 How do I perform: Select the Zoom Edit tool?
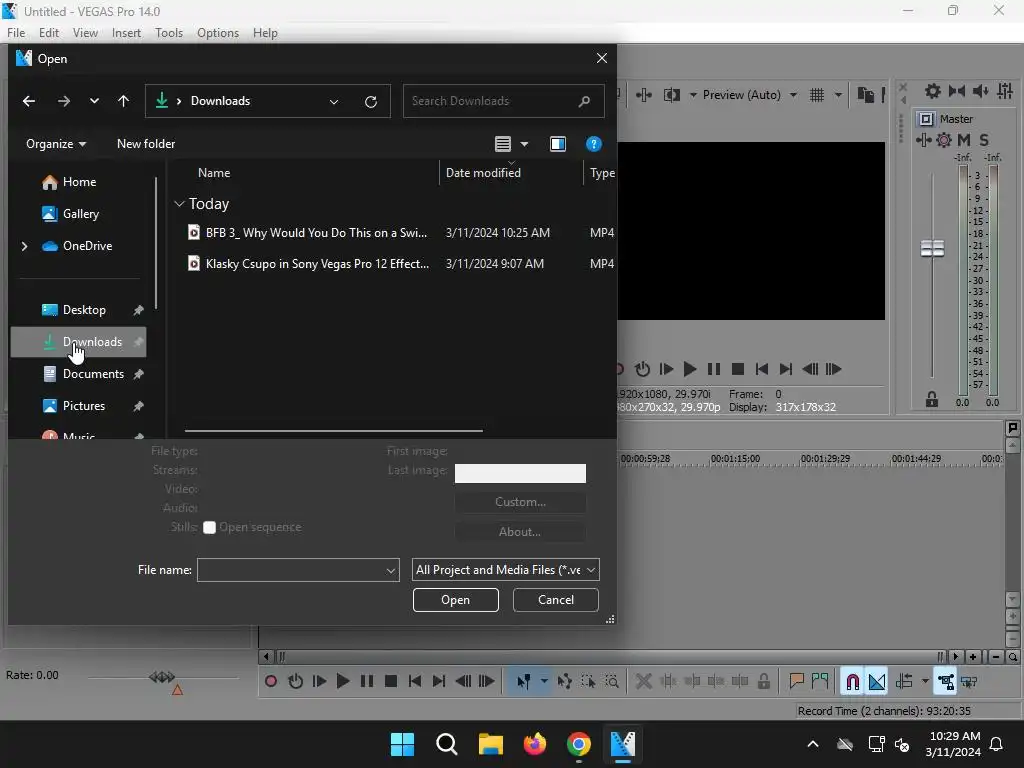pyautogui.click(x=612, y=682)
